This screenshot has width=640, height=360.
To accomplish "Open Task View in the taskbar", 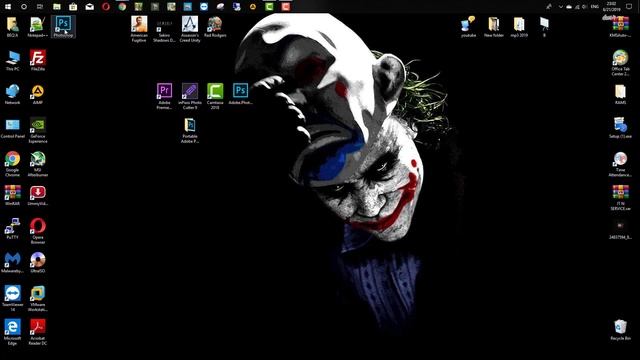I will tap(40, 7).
